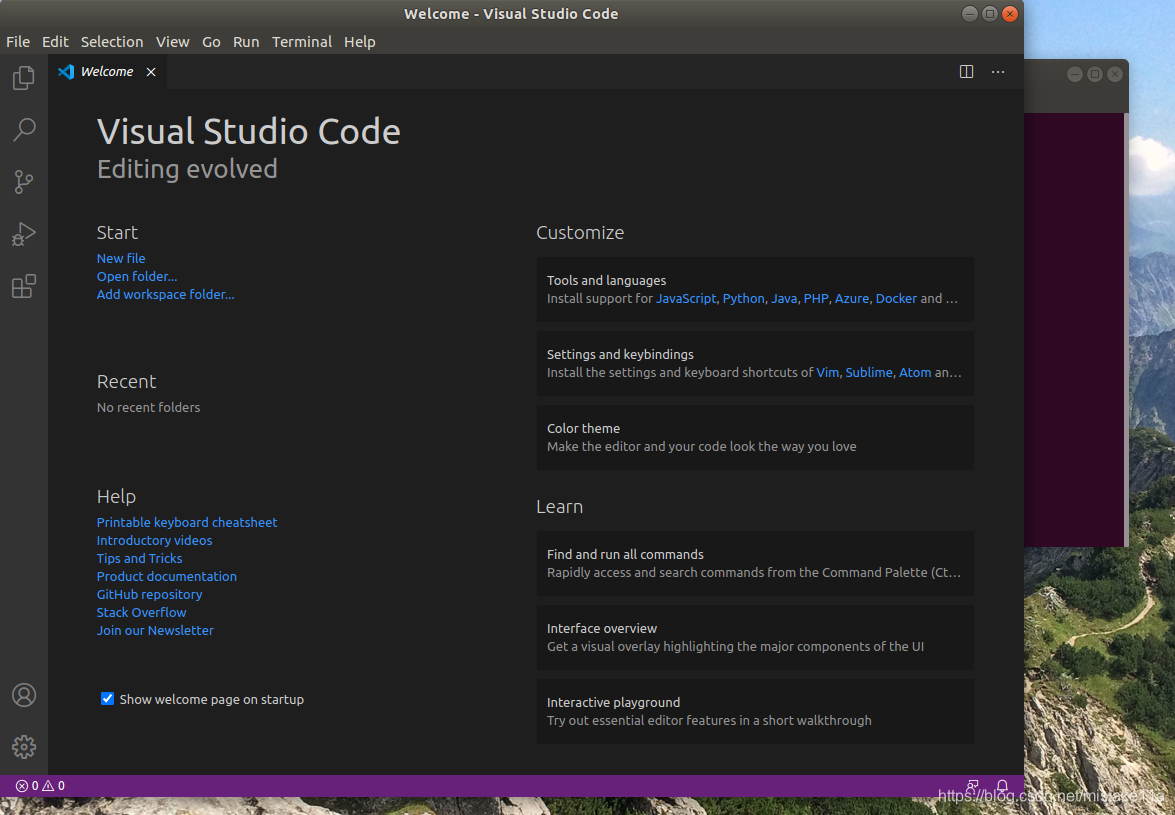The height and width of the screenshot is (815, 1175).
Task: Install Docker tools support
Action: pos(896,298)
